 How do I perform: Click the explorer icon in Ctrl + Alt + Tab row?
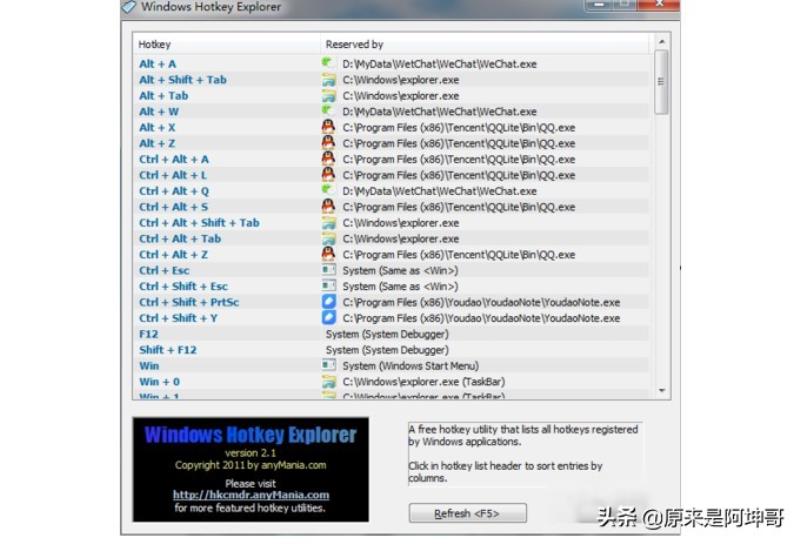tap(329, 238)
